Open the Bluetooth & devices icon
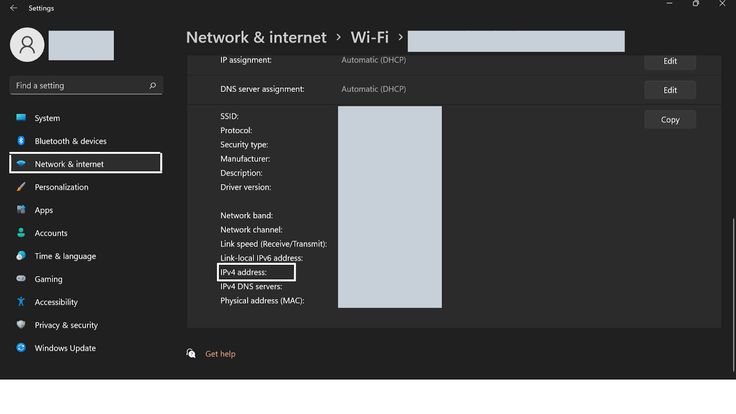Image resolution: width=736 pixels, height=414 pixels. coord(21,140)
